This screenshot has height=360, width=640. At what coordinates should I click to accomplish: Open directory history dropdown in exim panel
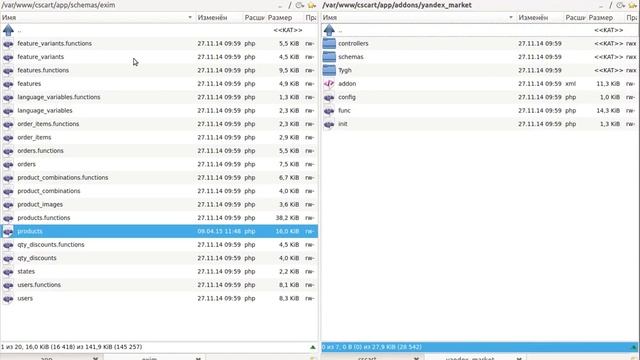pos(300,5)
